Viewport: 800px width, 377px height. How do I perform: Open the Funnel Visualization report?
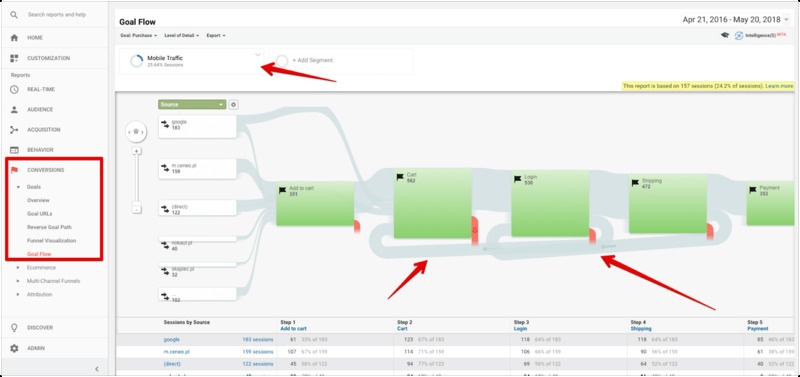52,240
